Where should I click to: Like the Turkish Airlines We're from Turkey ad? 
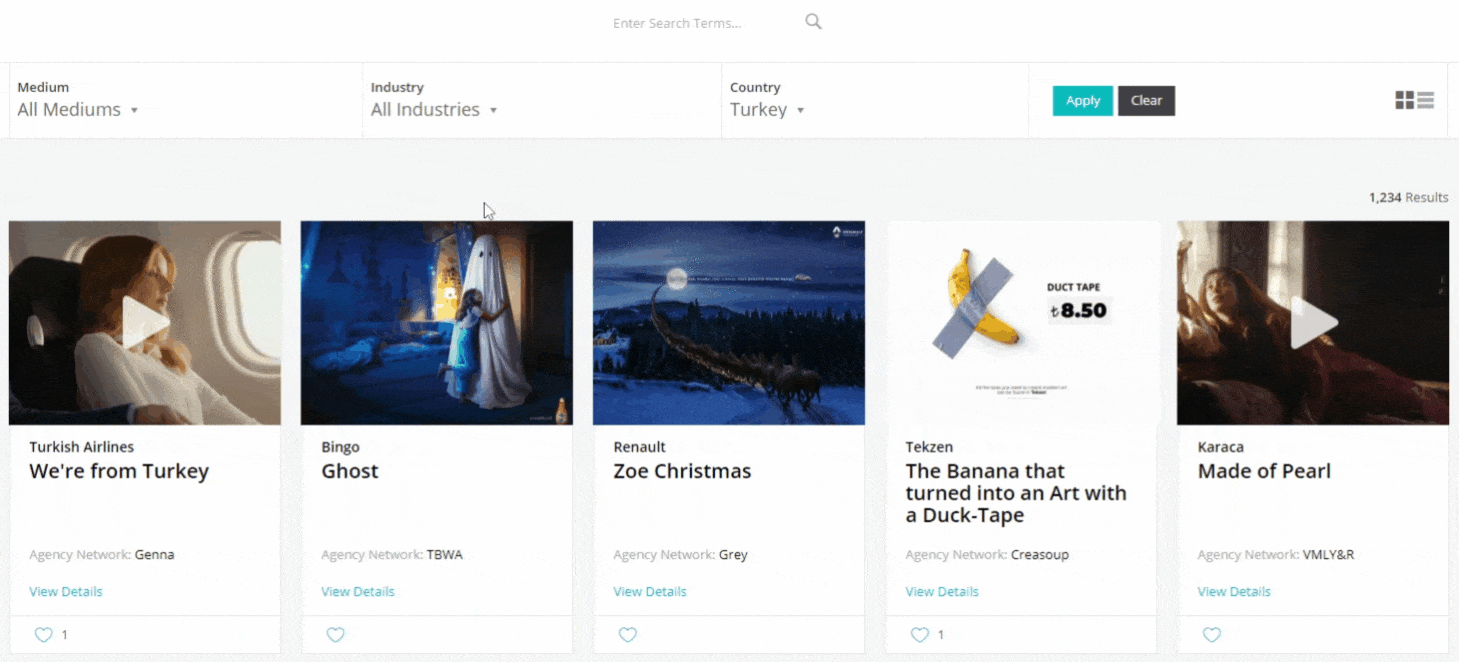[43, 634]
